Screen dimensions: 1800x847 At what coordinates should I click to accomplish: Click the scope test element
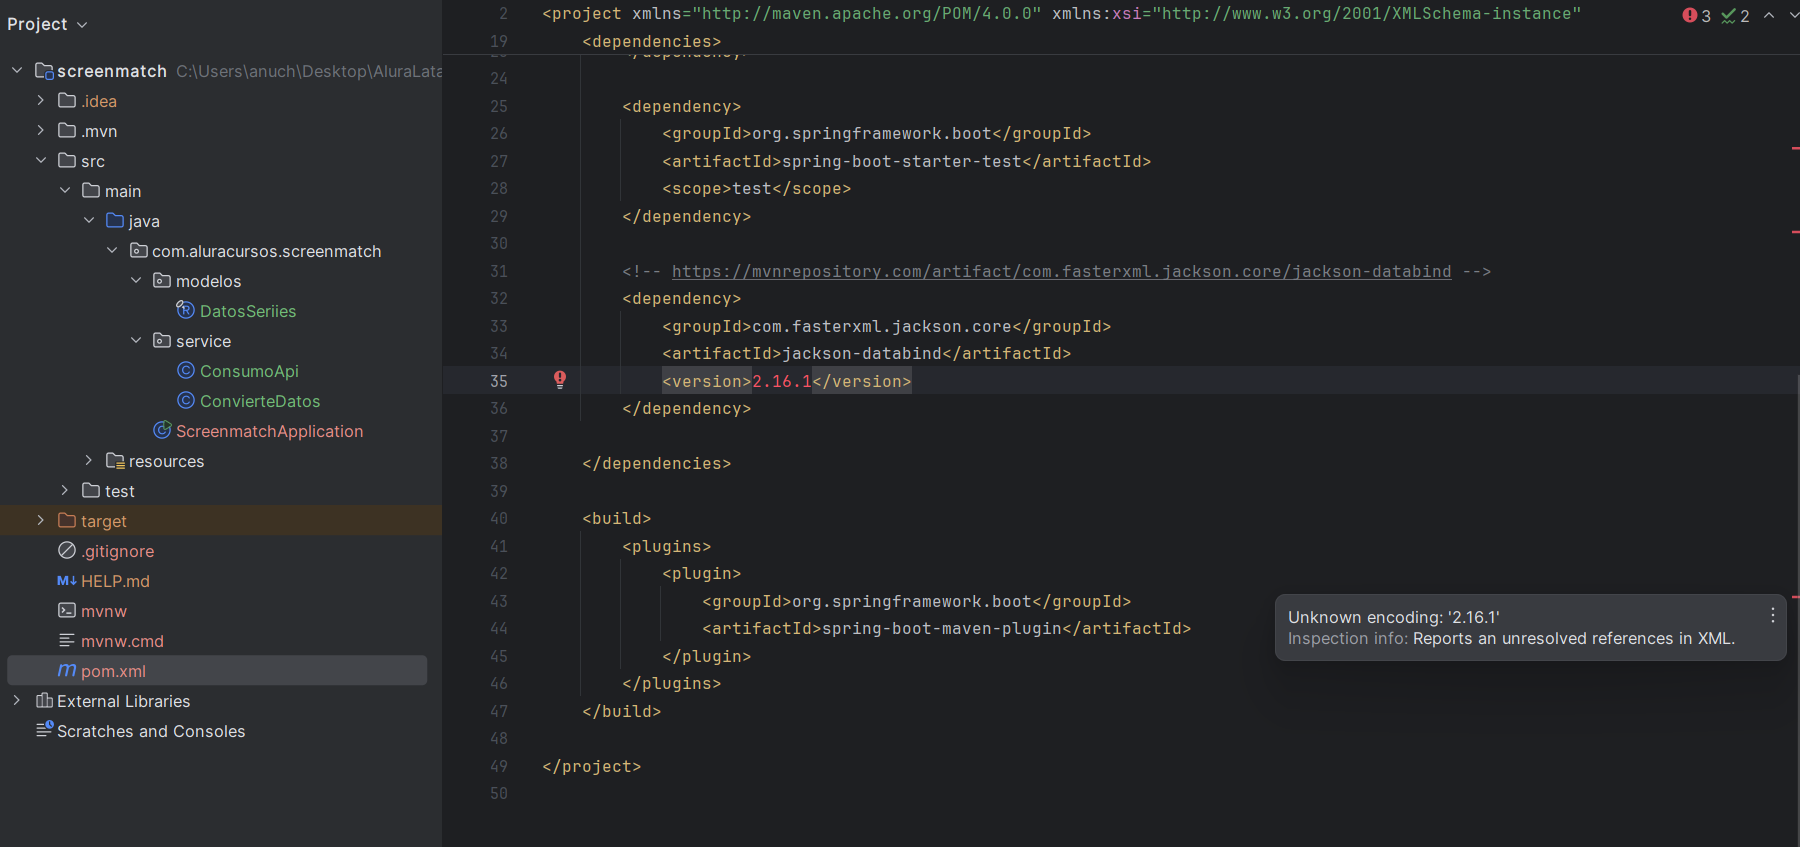click(x=756, y=188)
